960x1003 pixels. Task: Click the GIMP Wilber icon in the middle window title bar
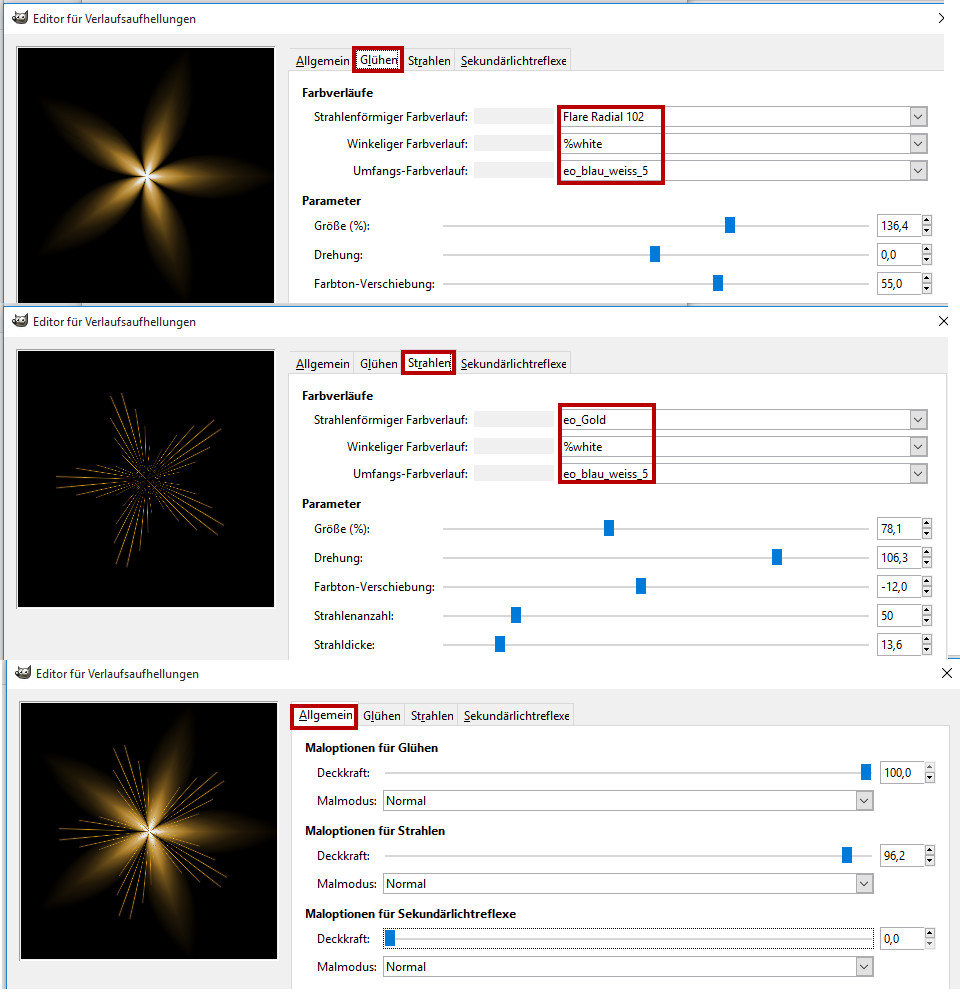click(20, 320)
